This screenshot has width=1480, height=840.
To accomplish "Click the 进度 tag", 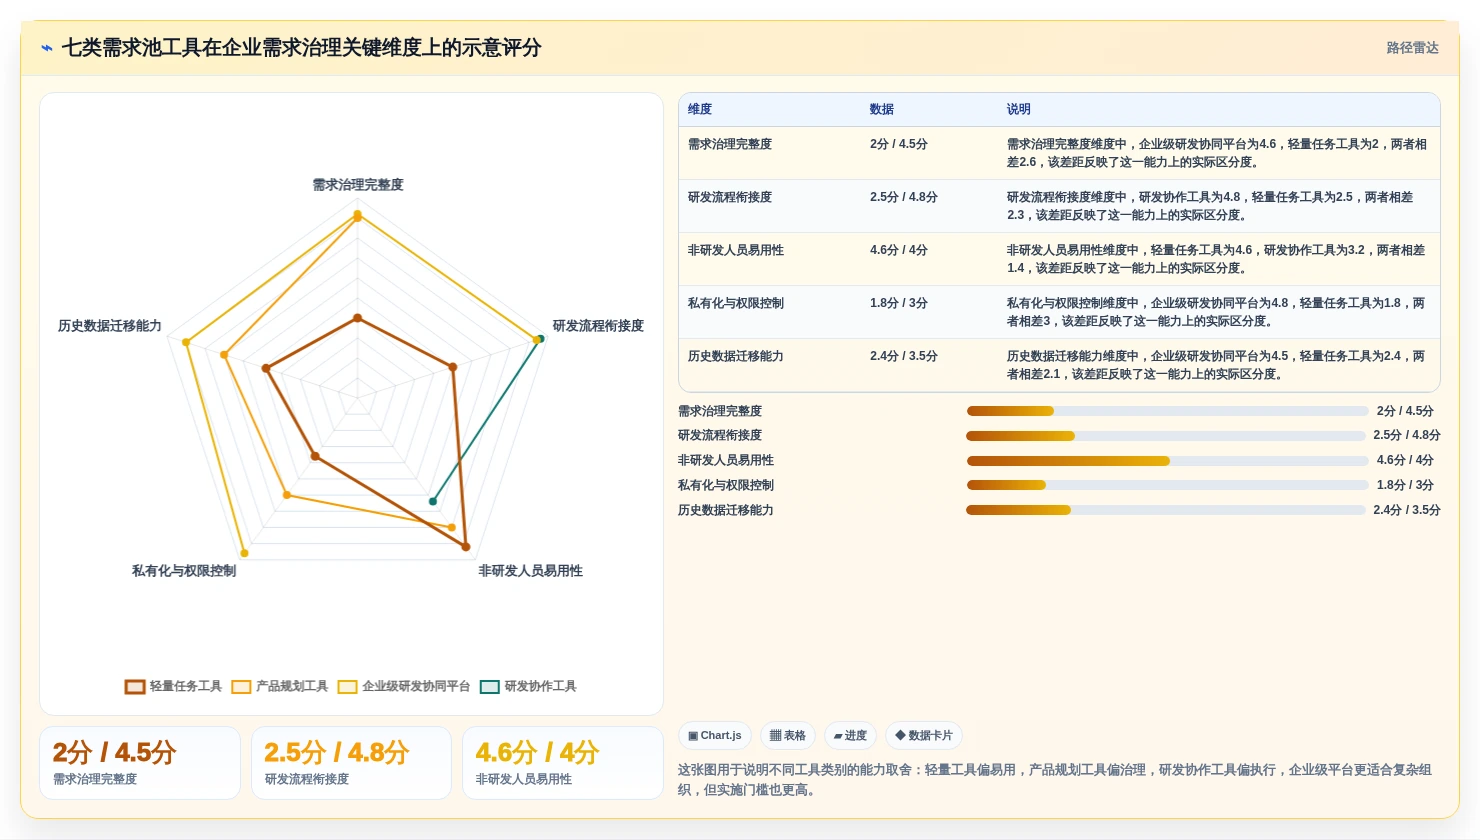I will click(850, 736).
